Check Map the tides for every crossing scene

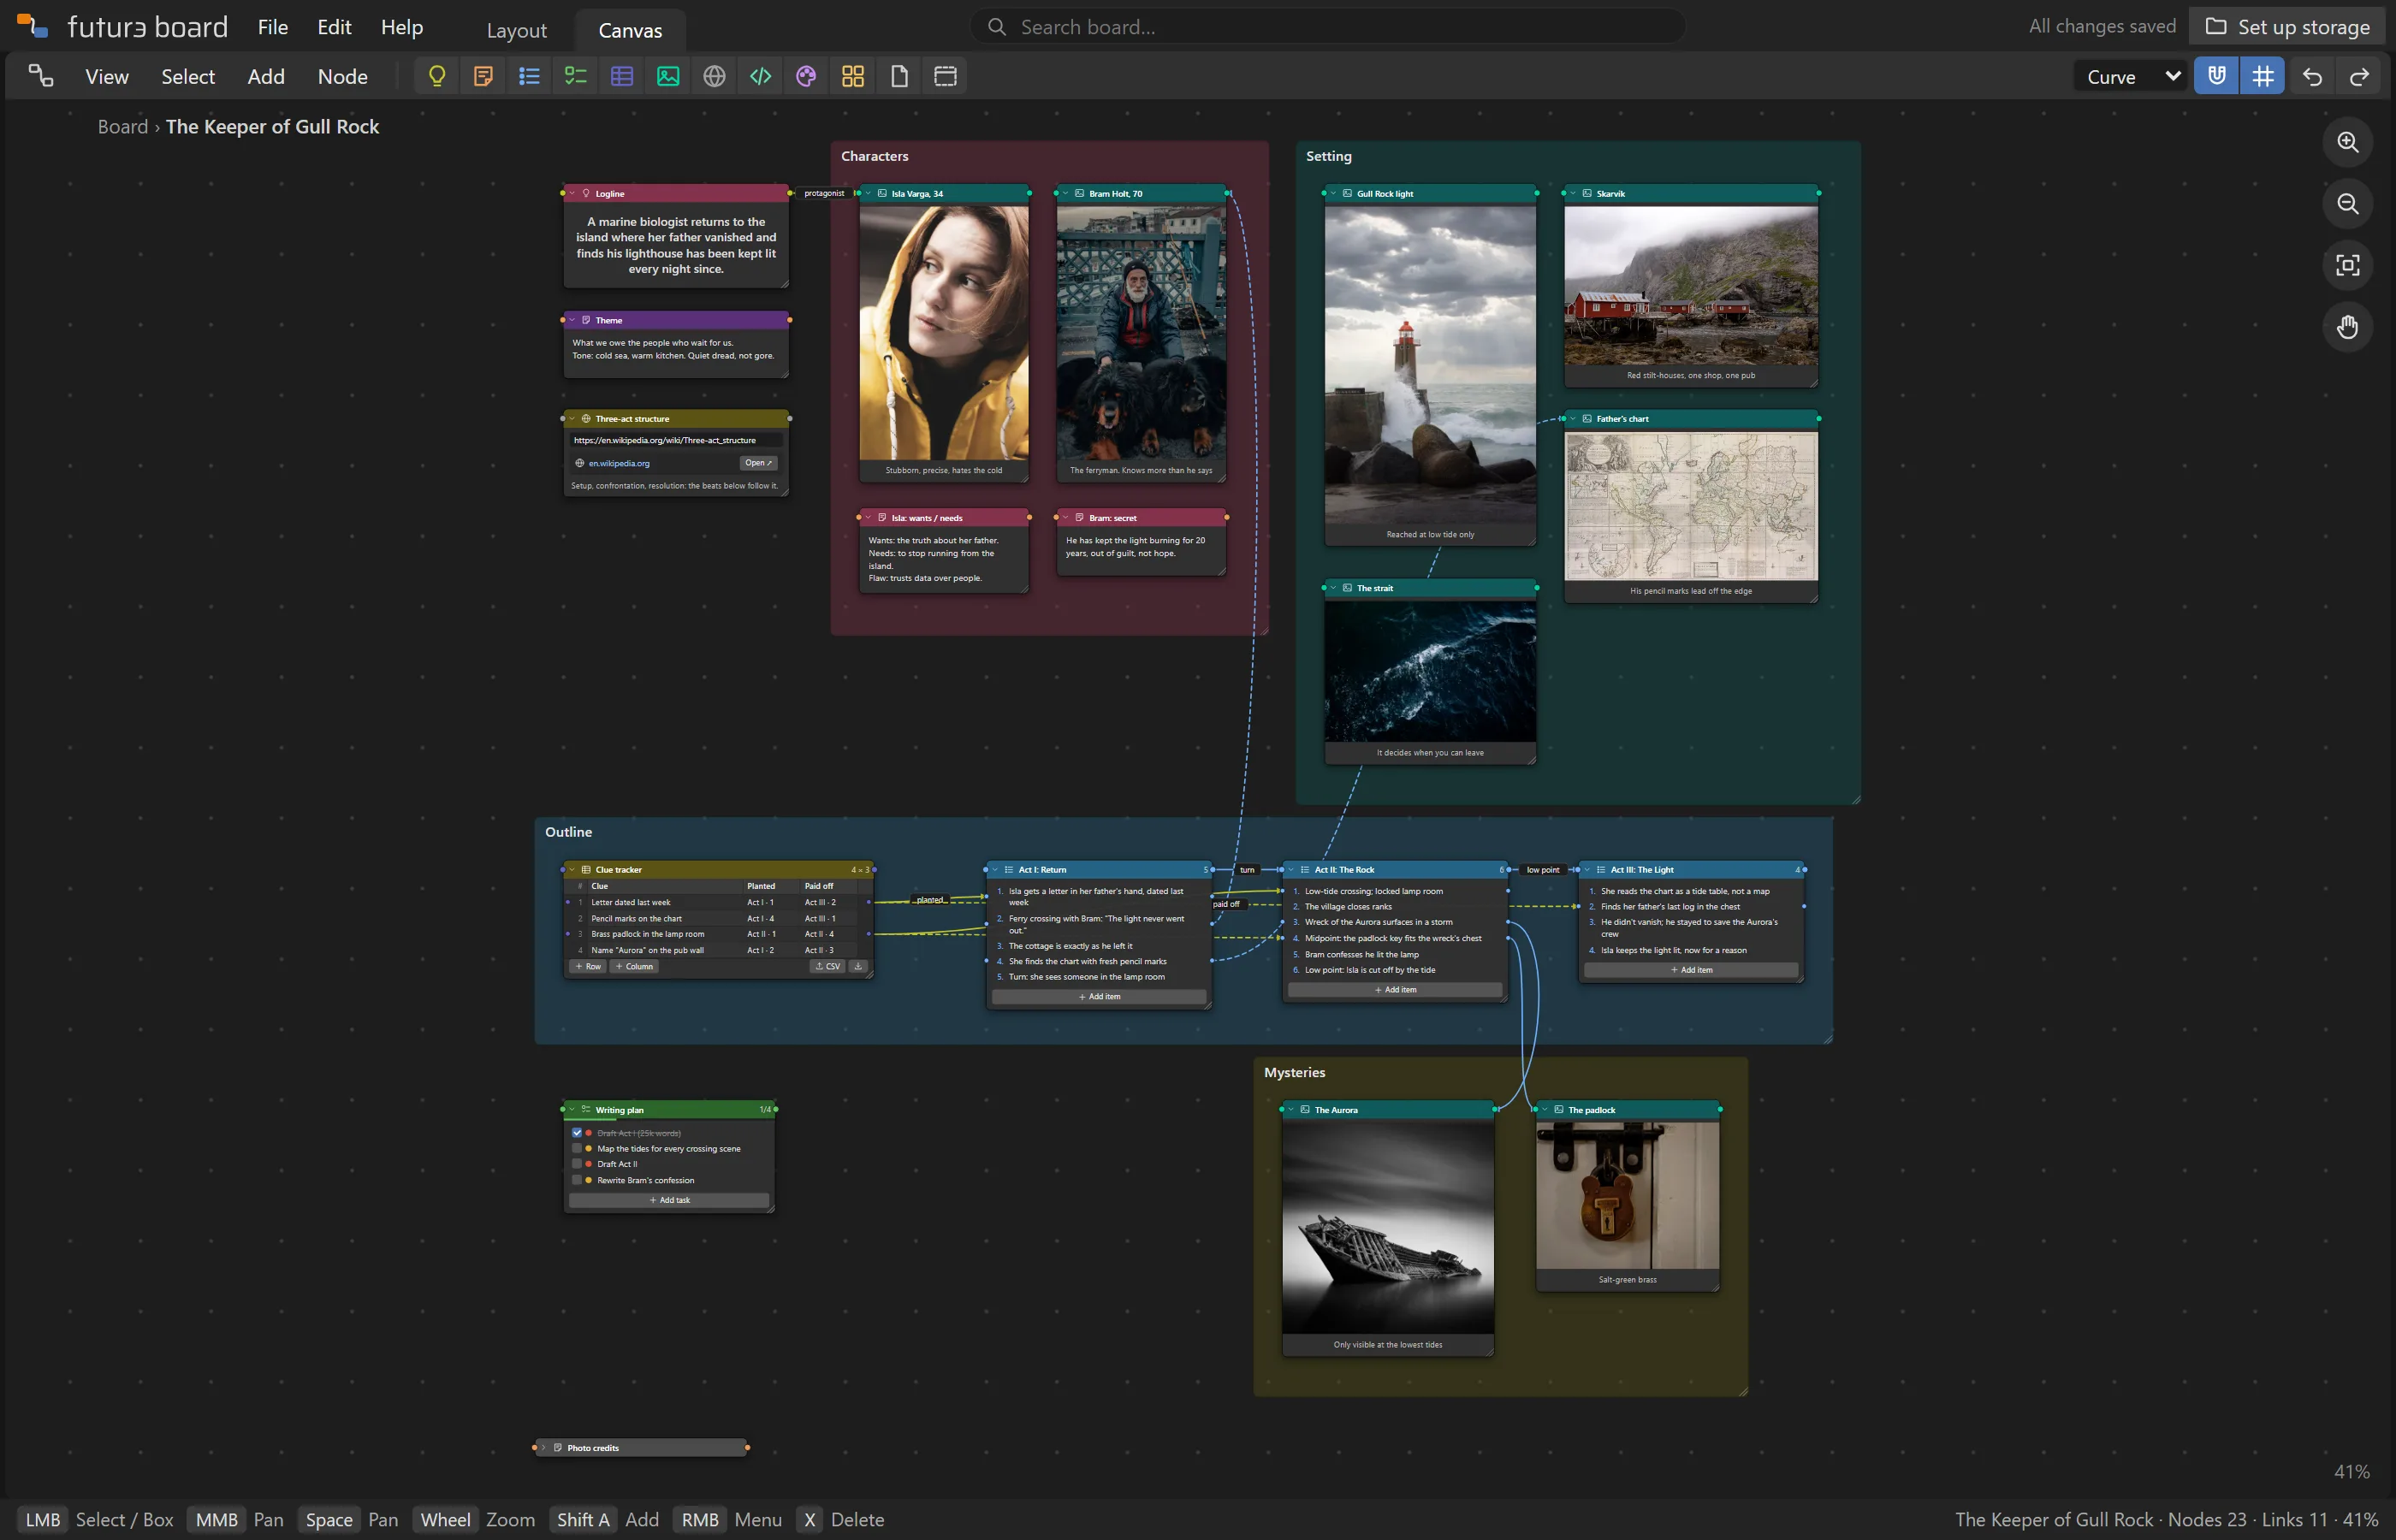pos(577,1149)
